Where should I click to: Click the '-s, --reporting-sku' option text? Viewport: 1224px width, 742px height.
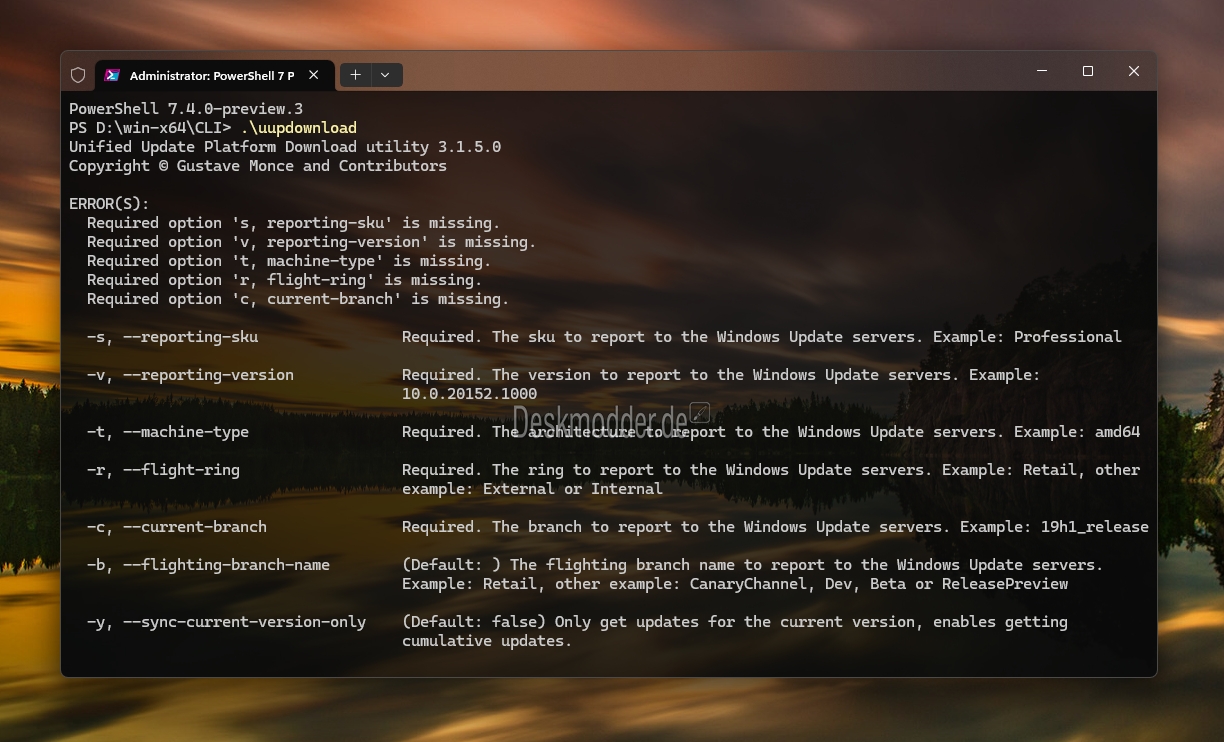click(172, 337)
